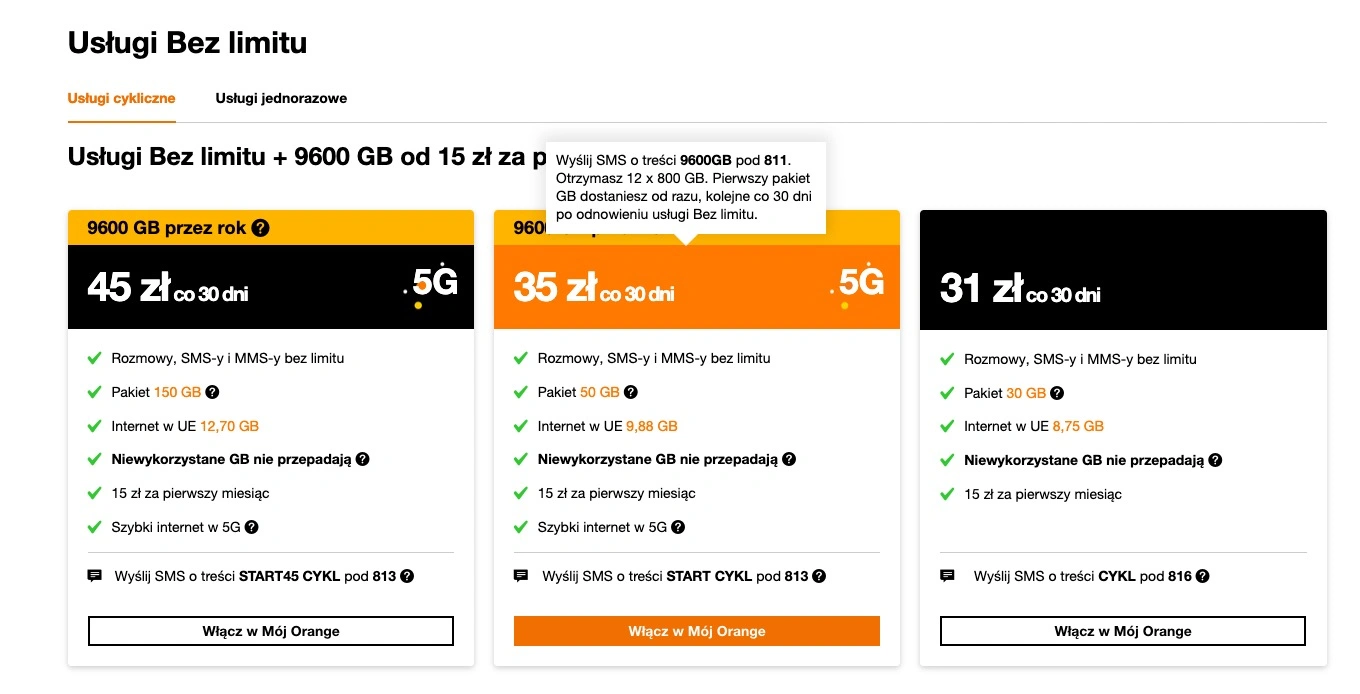Click orange Włącz w Mój Orange button

697,631
